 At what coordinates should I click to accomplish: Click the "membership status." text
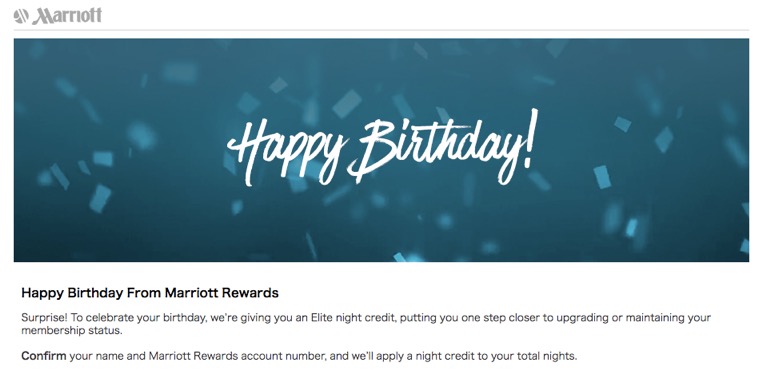pos(72,331)
